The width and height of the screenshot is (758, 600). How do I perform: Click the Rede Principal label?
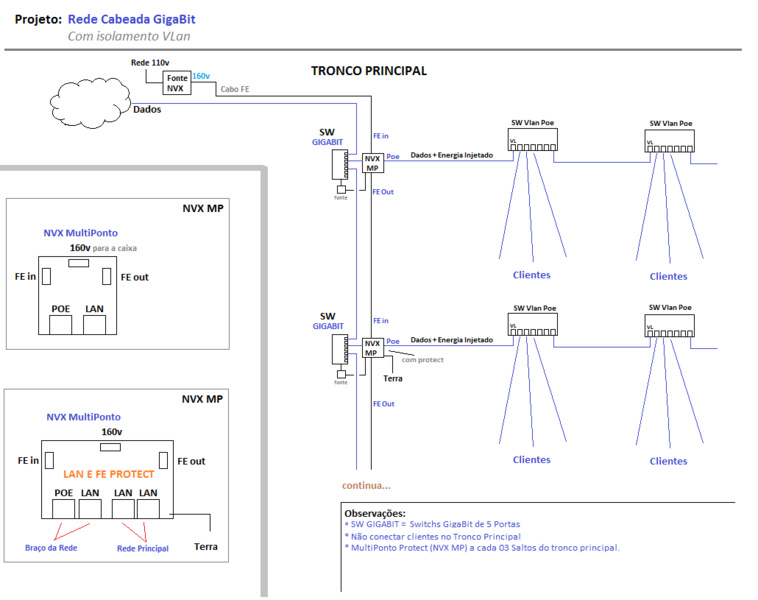pyautogui.click(x=143, y=548)
